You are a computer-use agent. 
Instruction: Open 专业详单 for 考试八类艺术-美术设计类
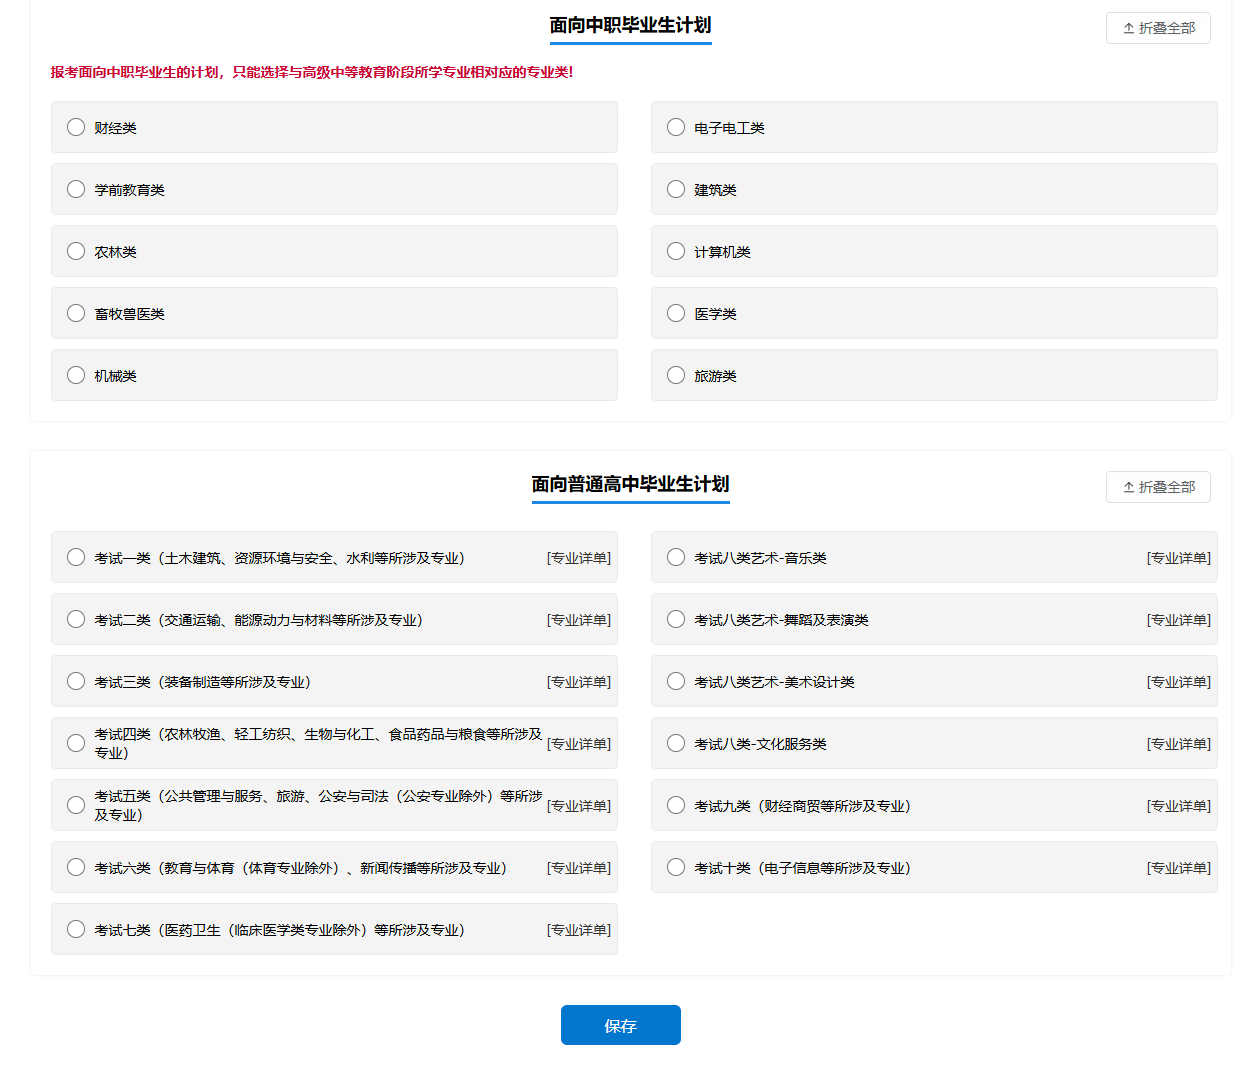pyautogui.click(x=1178, y=682)
